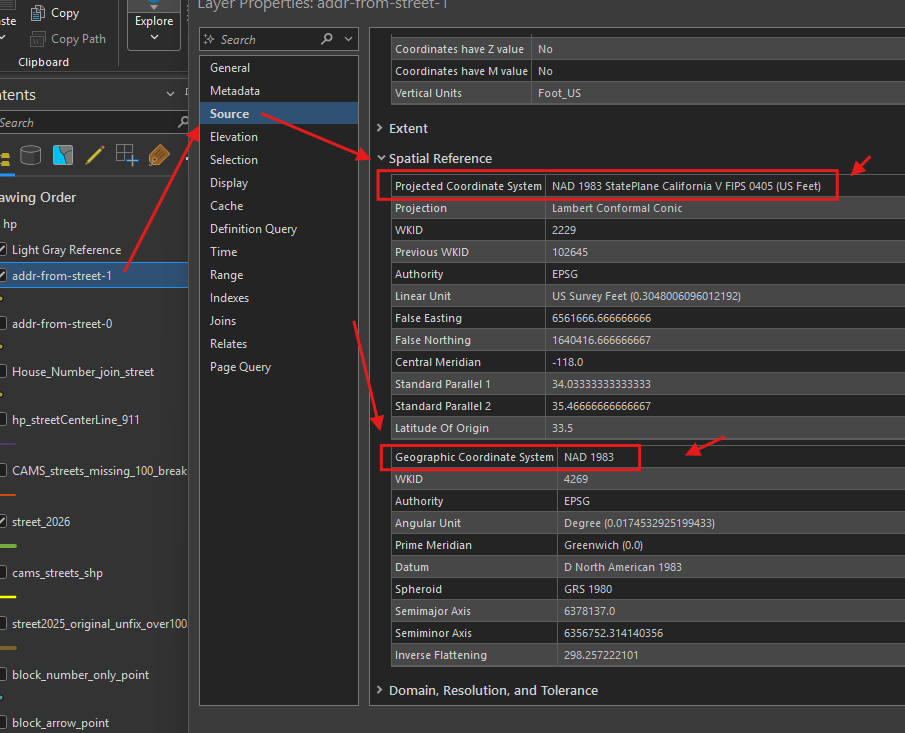Click the Contents pane search magnifier icon

tap(183, 122)
